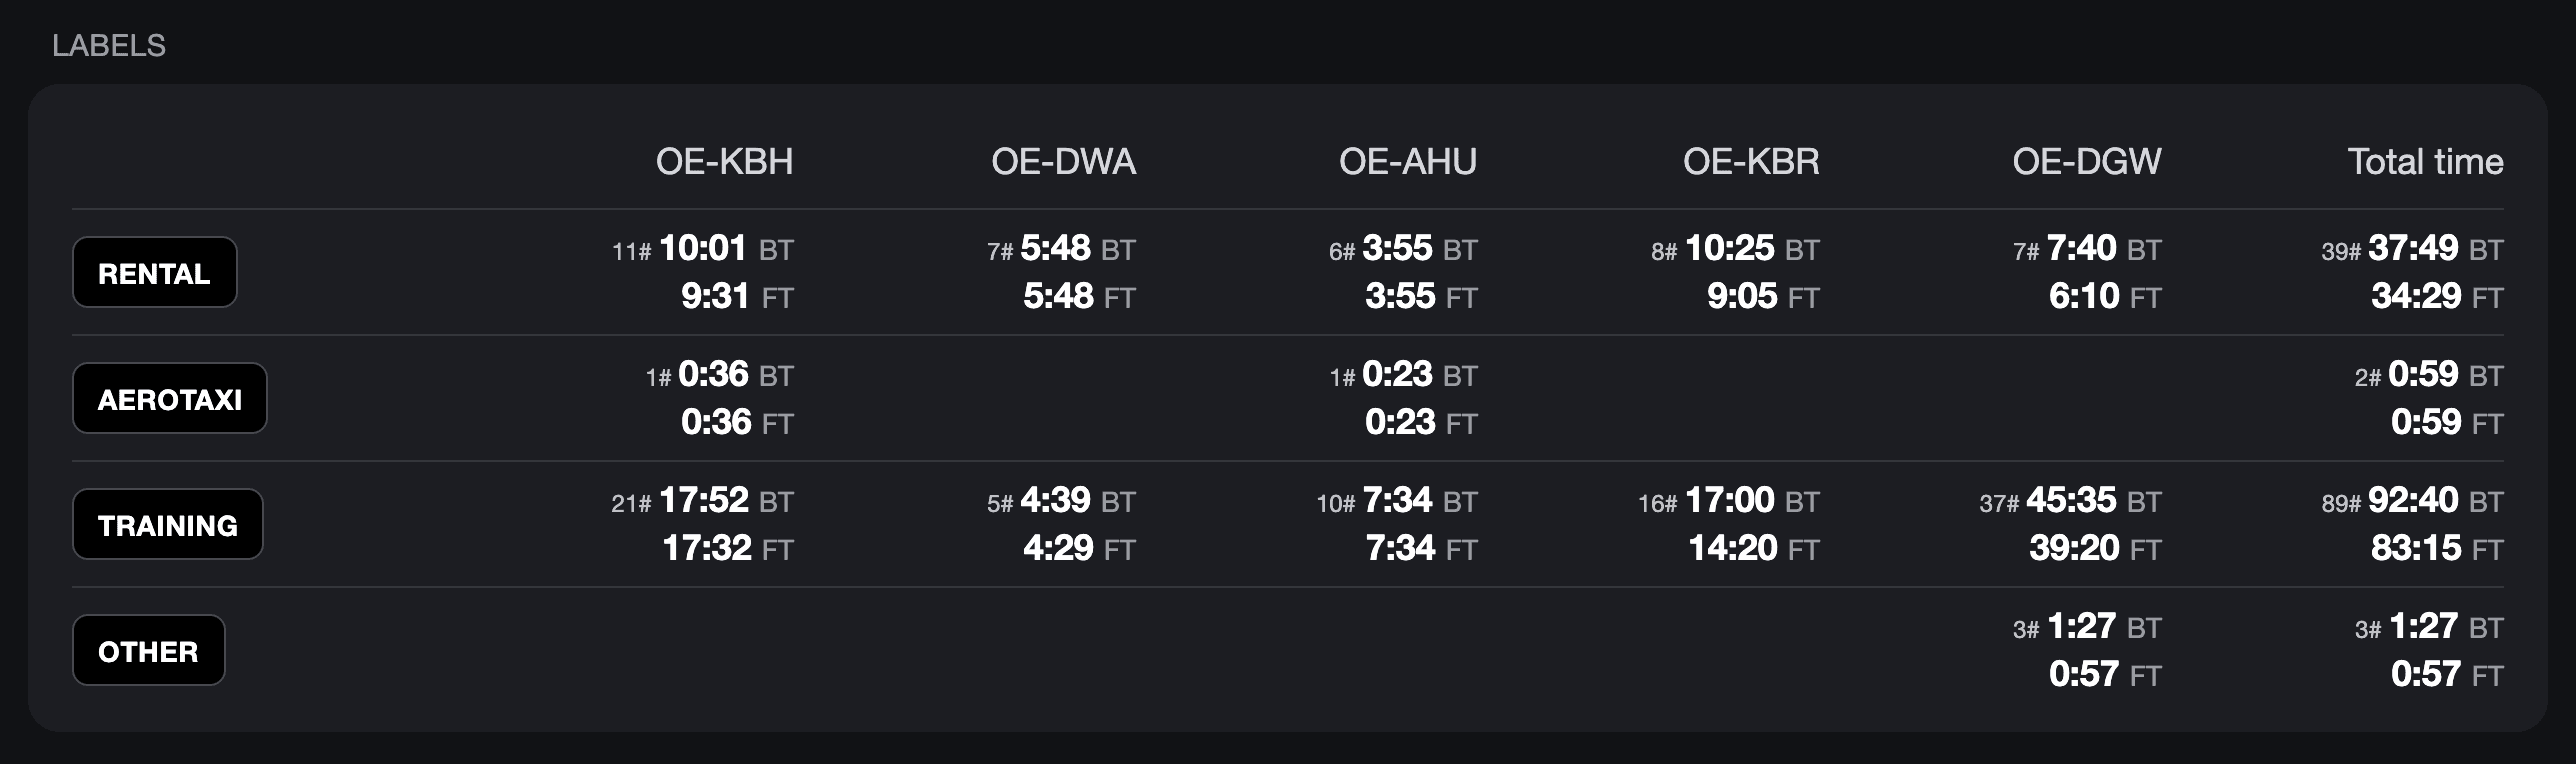The image size is (2576, 764).
Task: Select RENTAL OE-KBR block time 10:25
Action: pos(1730,248)
